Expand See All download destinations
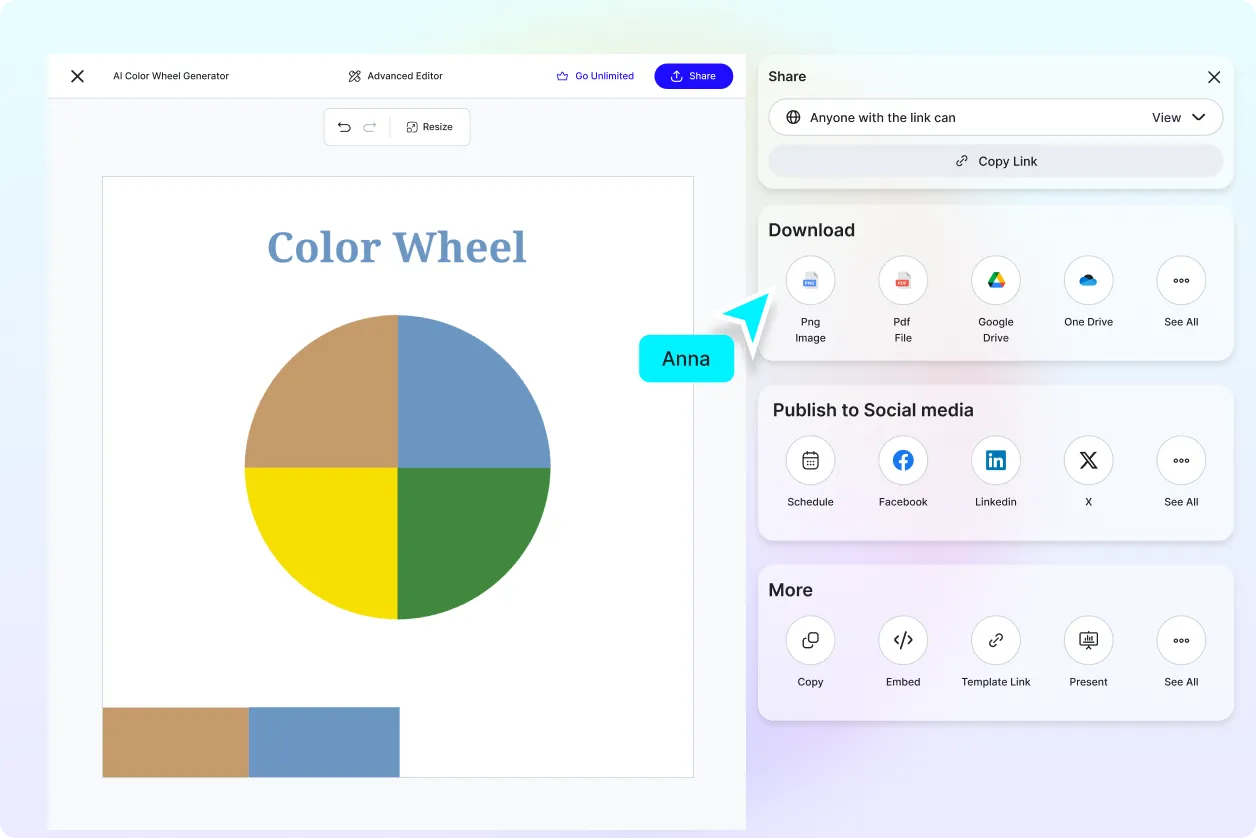1256x838 pixels. pyautogui.click(x=1181, y=280)
